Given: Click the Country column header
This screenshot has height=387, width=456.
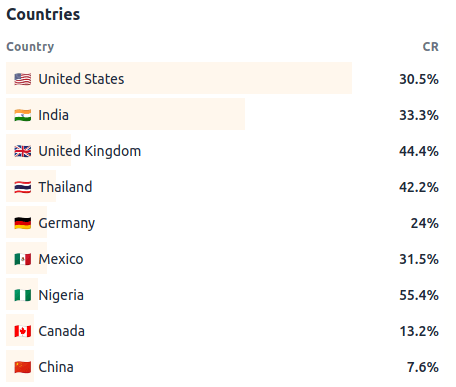Looking at the screenshot, I should coord(30,47).
